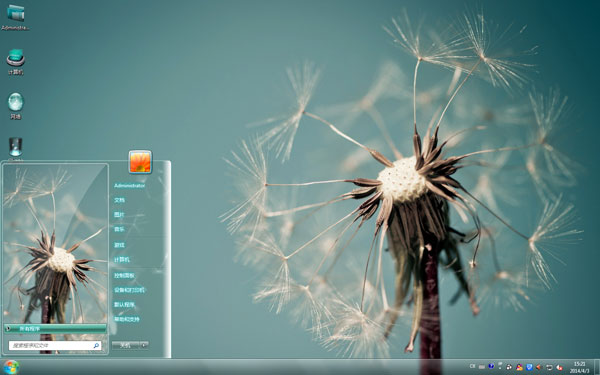Click the keyboard icon in the tray
Viewport: 600px width, 375px height.
pyautogui.click(x=482, y=367)
